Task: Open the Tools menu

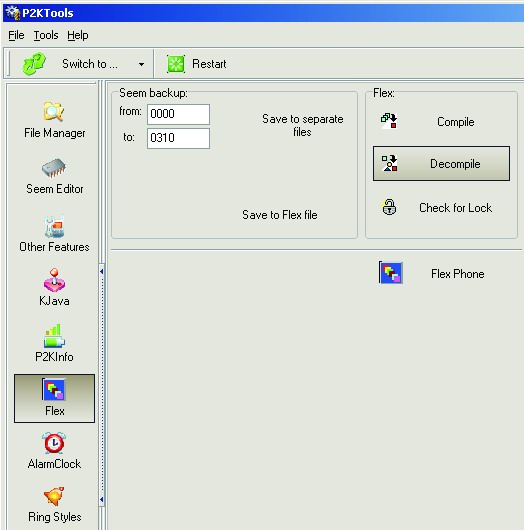Action: point(46,35)
